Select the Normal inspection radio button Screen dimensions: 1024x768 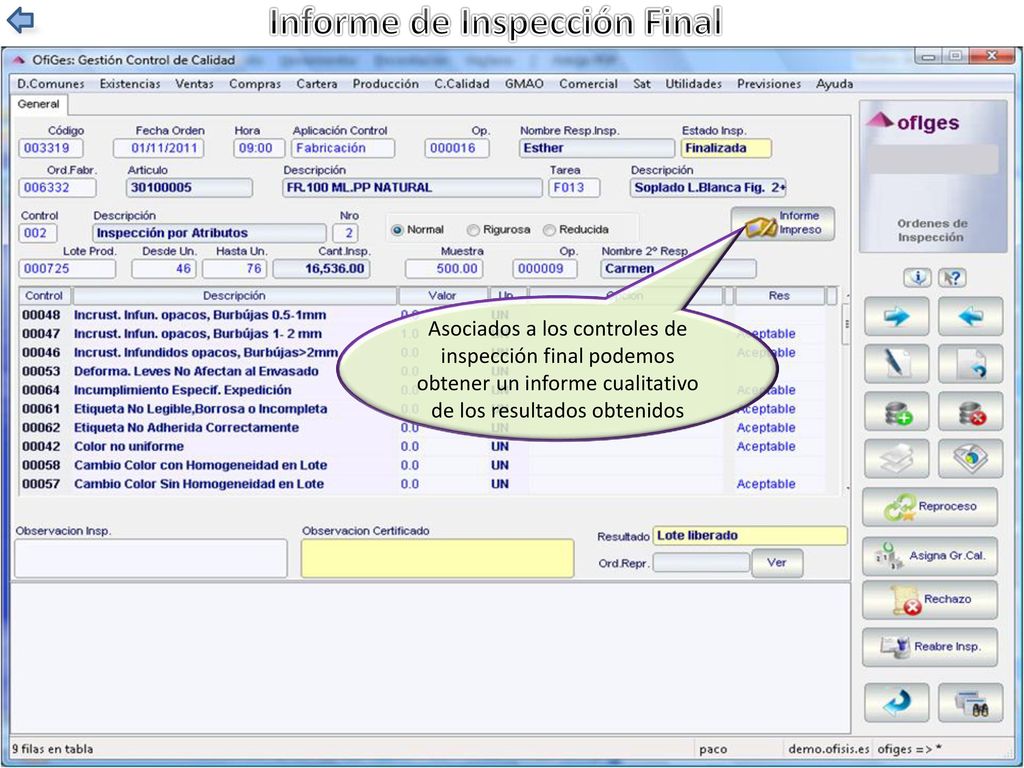point(397,230)
